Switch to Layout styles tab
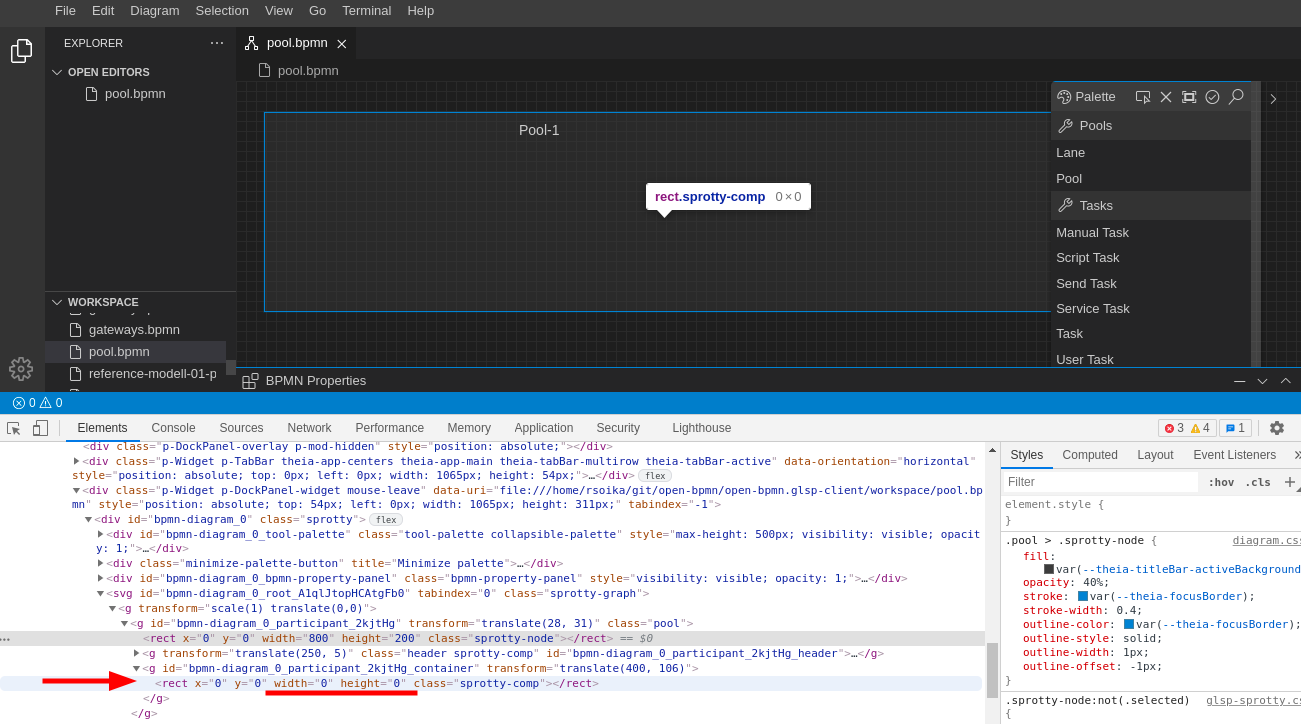Viewport: 1301px width, 724px height. (x=1155, y=455)
